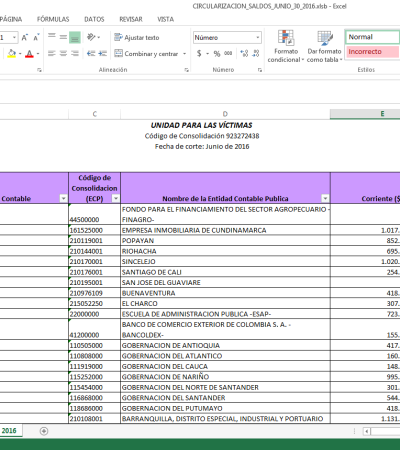Select the 2016 sheet tab
Screen dimensions: 400x450
tap(10, 431)
